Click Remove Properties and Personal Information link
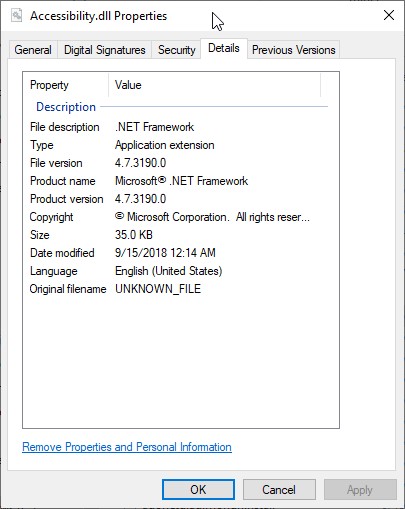 point(127,447)
